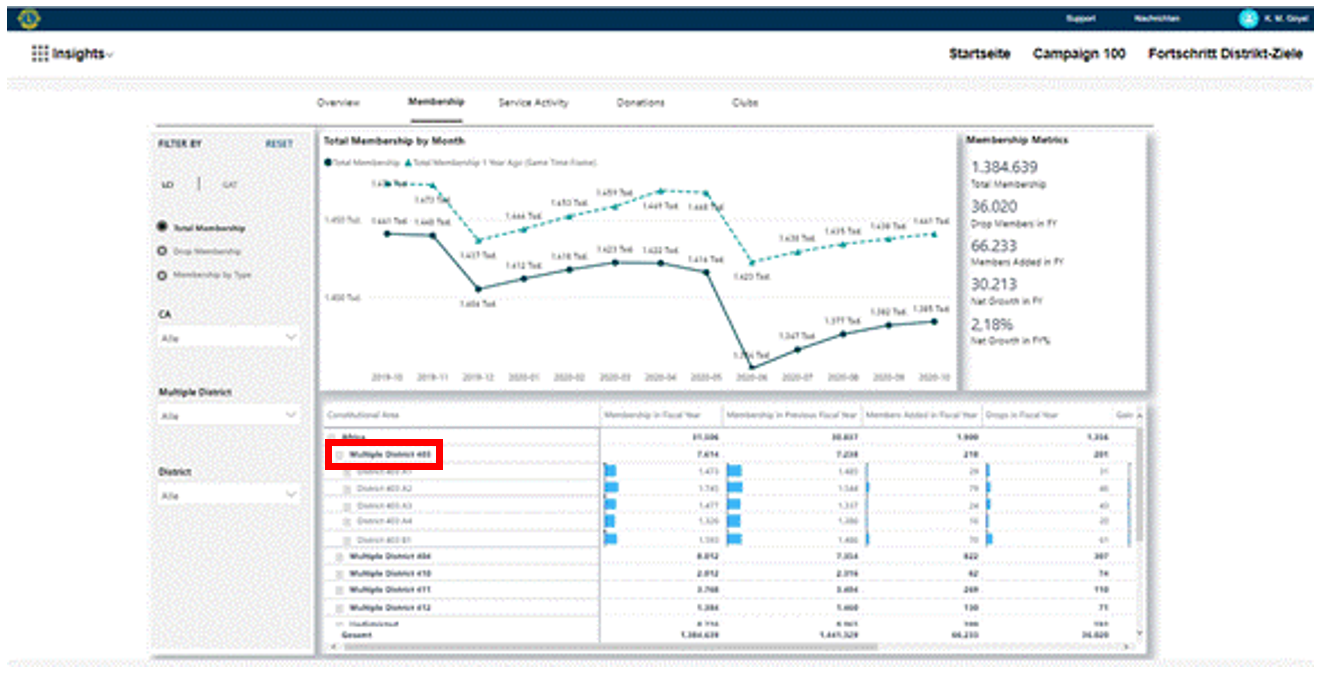Expand Multiple District 404 row icon
Screen dimensions: 1322x678
[x=338, y=556]
